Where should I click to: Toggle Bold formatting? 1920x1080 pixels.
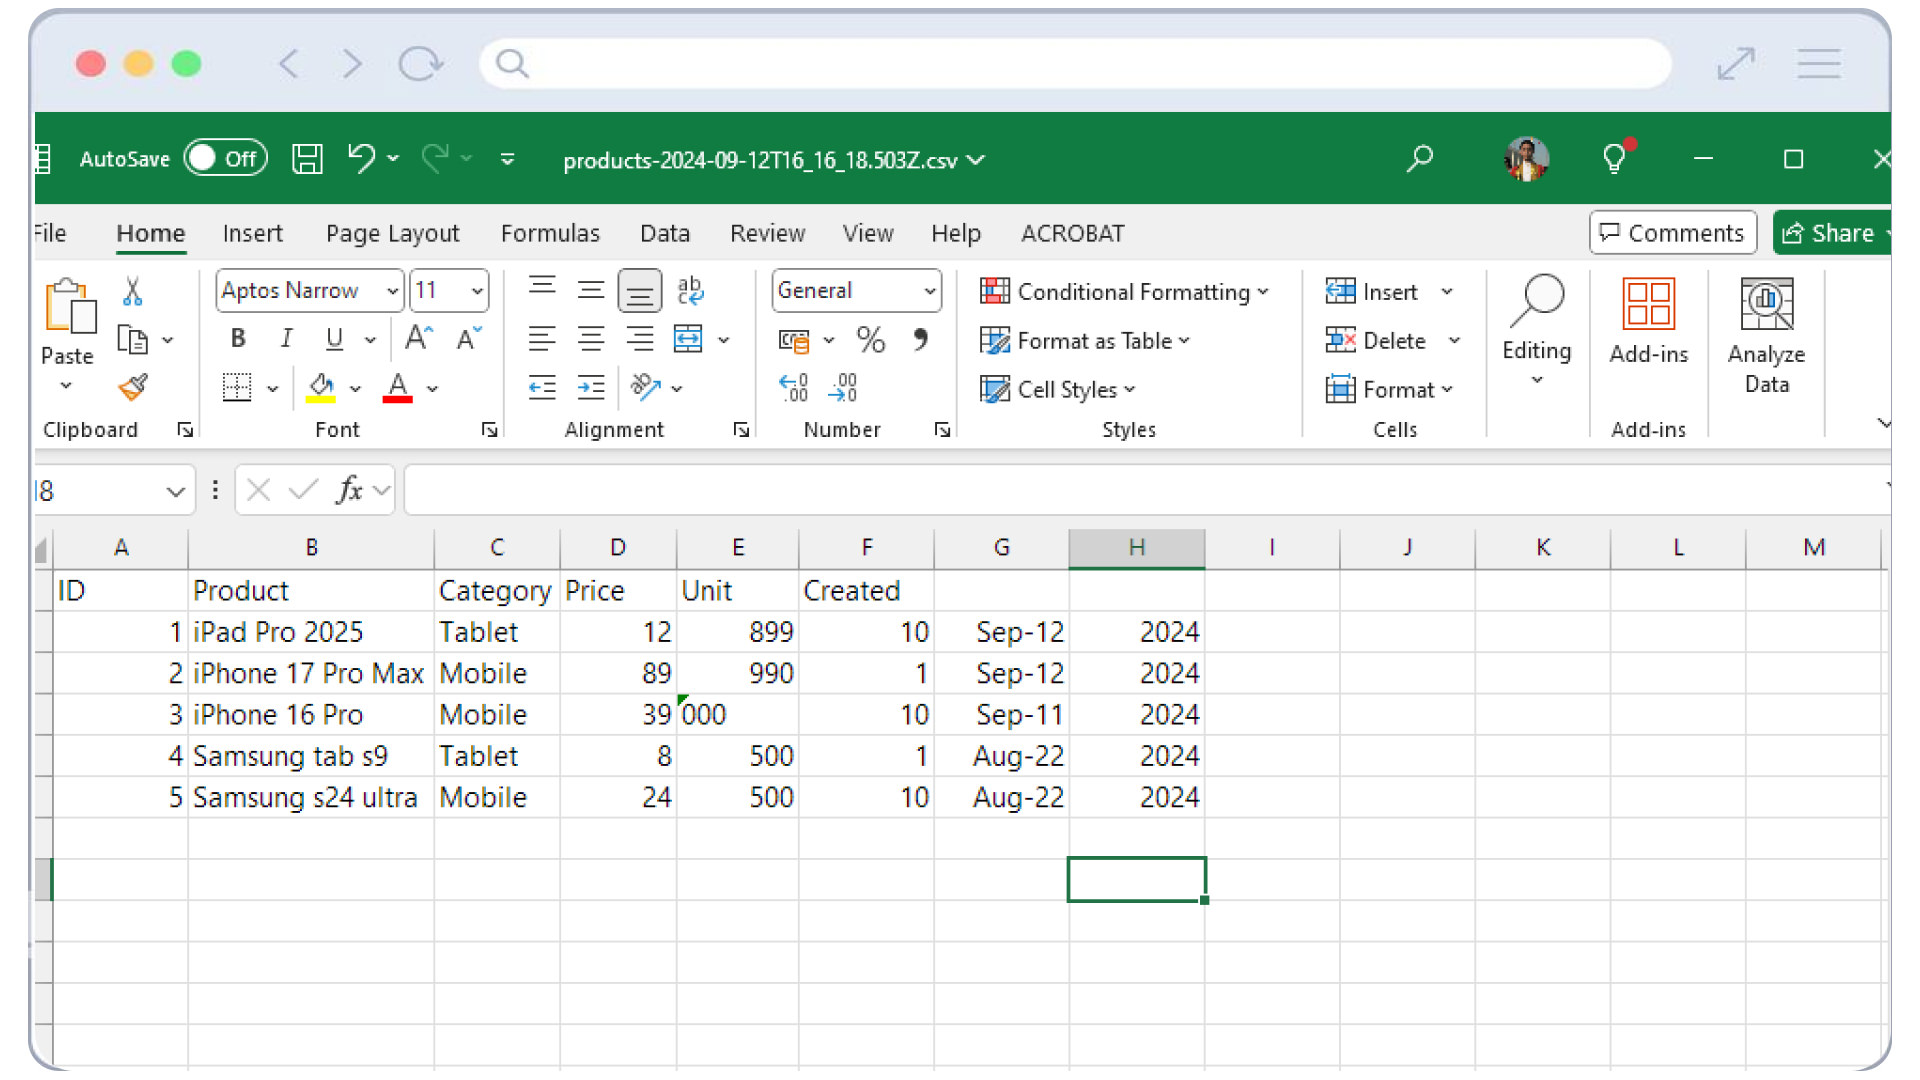238,339
